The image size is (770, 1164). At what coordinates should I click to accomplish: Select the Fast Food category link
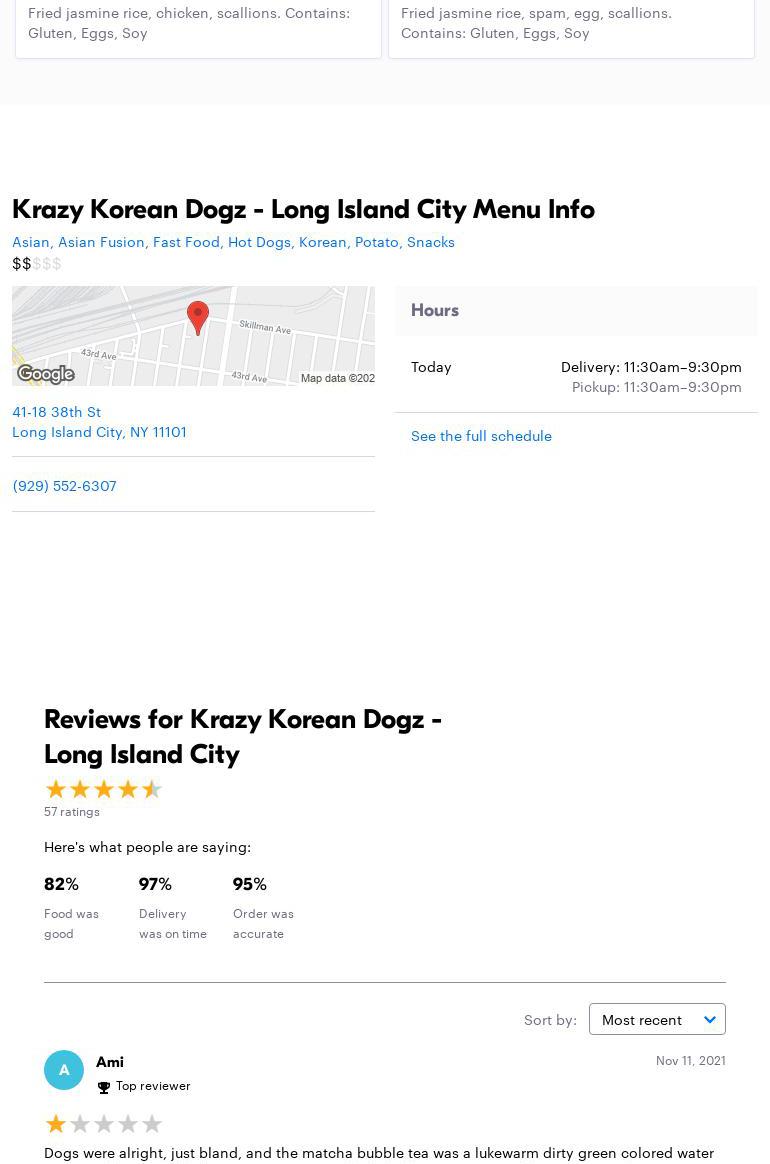coord(186,241)
